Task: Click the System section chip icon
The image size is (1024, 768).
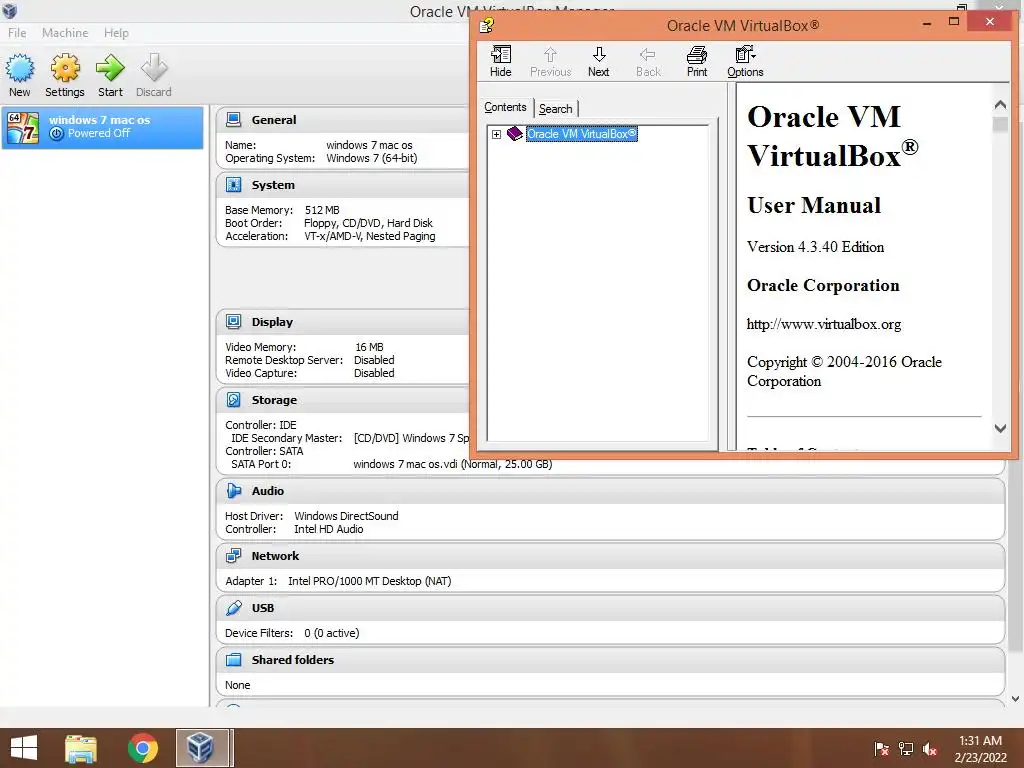Action: pyautogui.click(x=233, y=185)
